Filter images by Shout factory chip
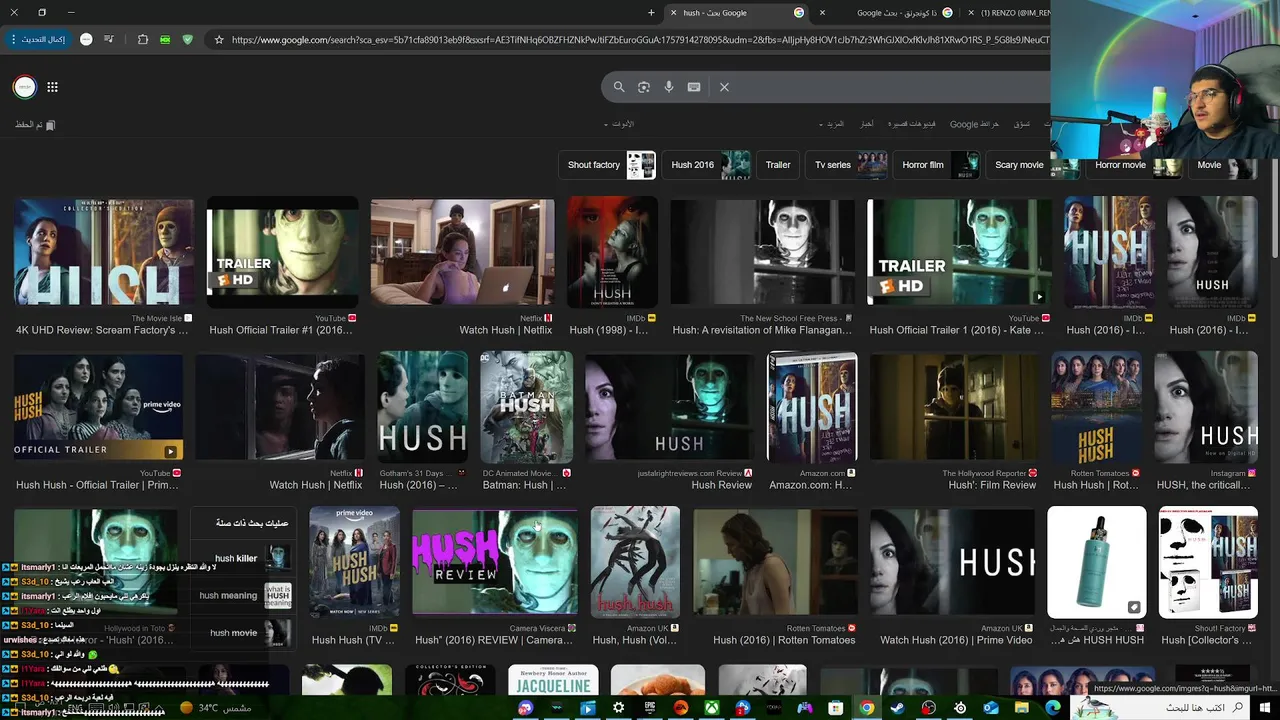Image resolution: width=1280 pixels, height=720 pixels. point(609,165)
